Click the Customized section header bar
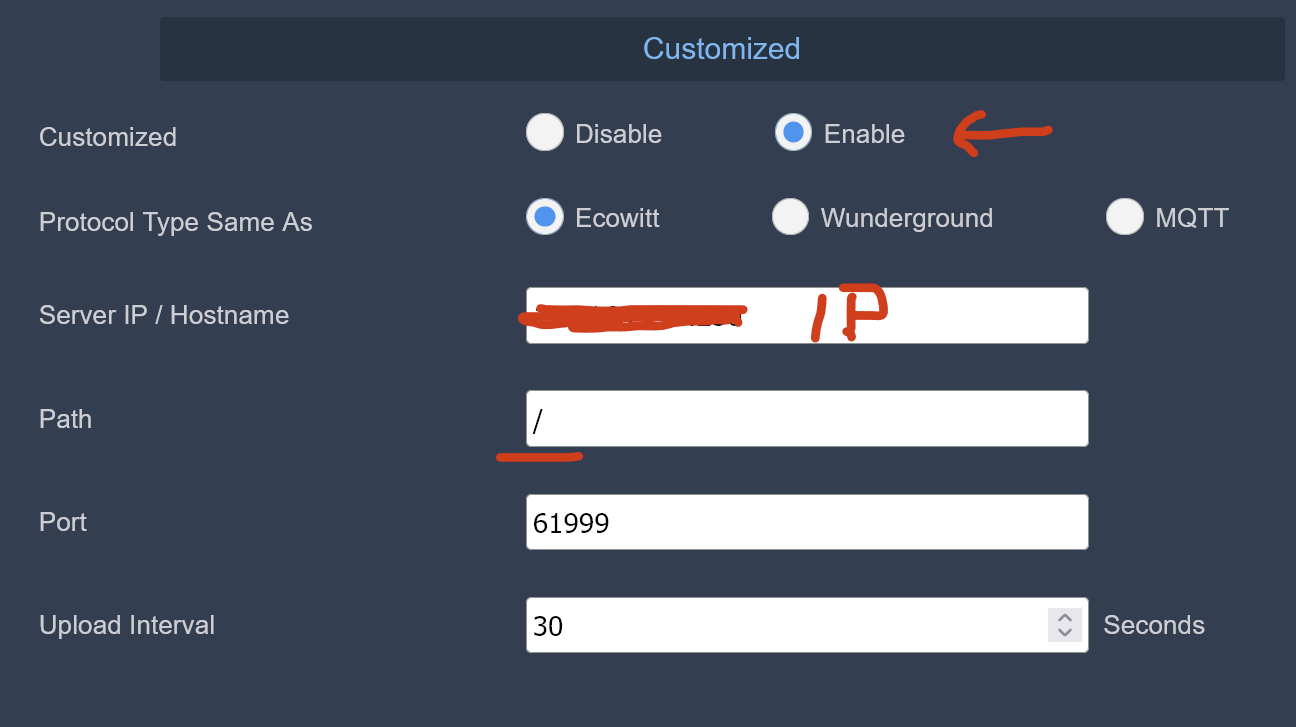 (x=722, y=48)
